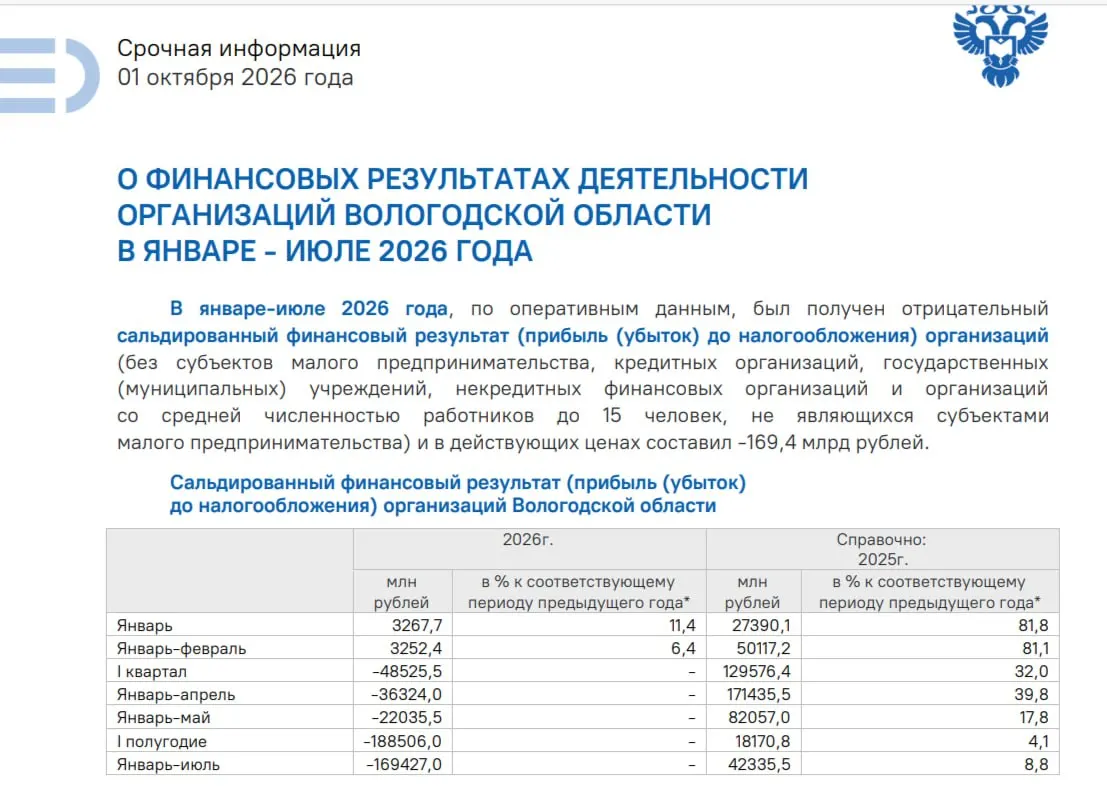Viewport: 1107px width, 786px height.
Task: Click the percentage cell '81,1'
Action: click(x=1035, y=648)
